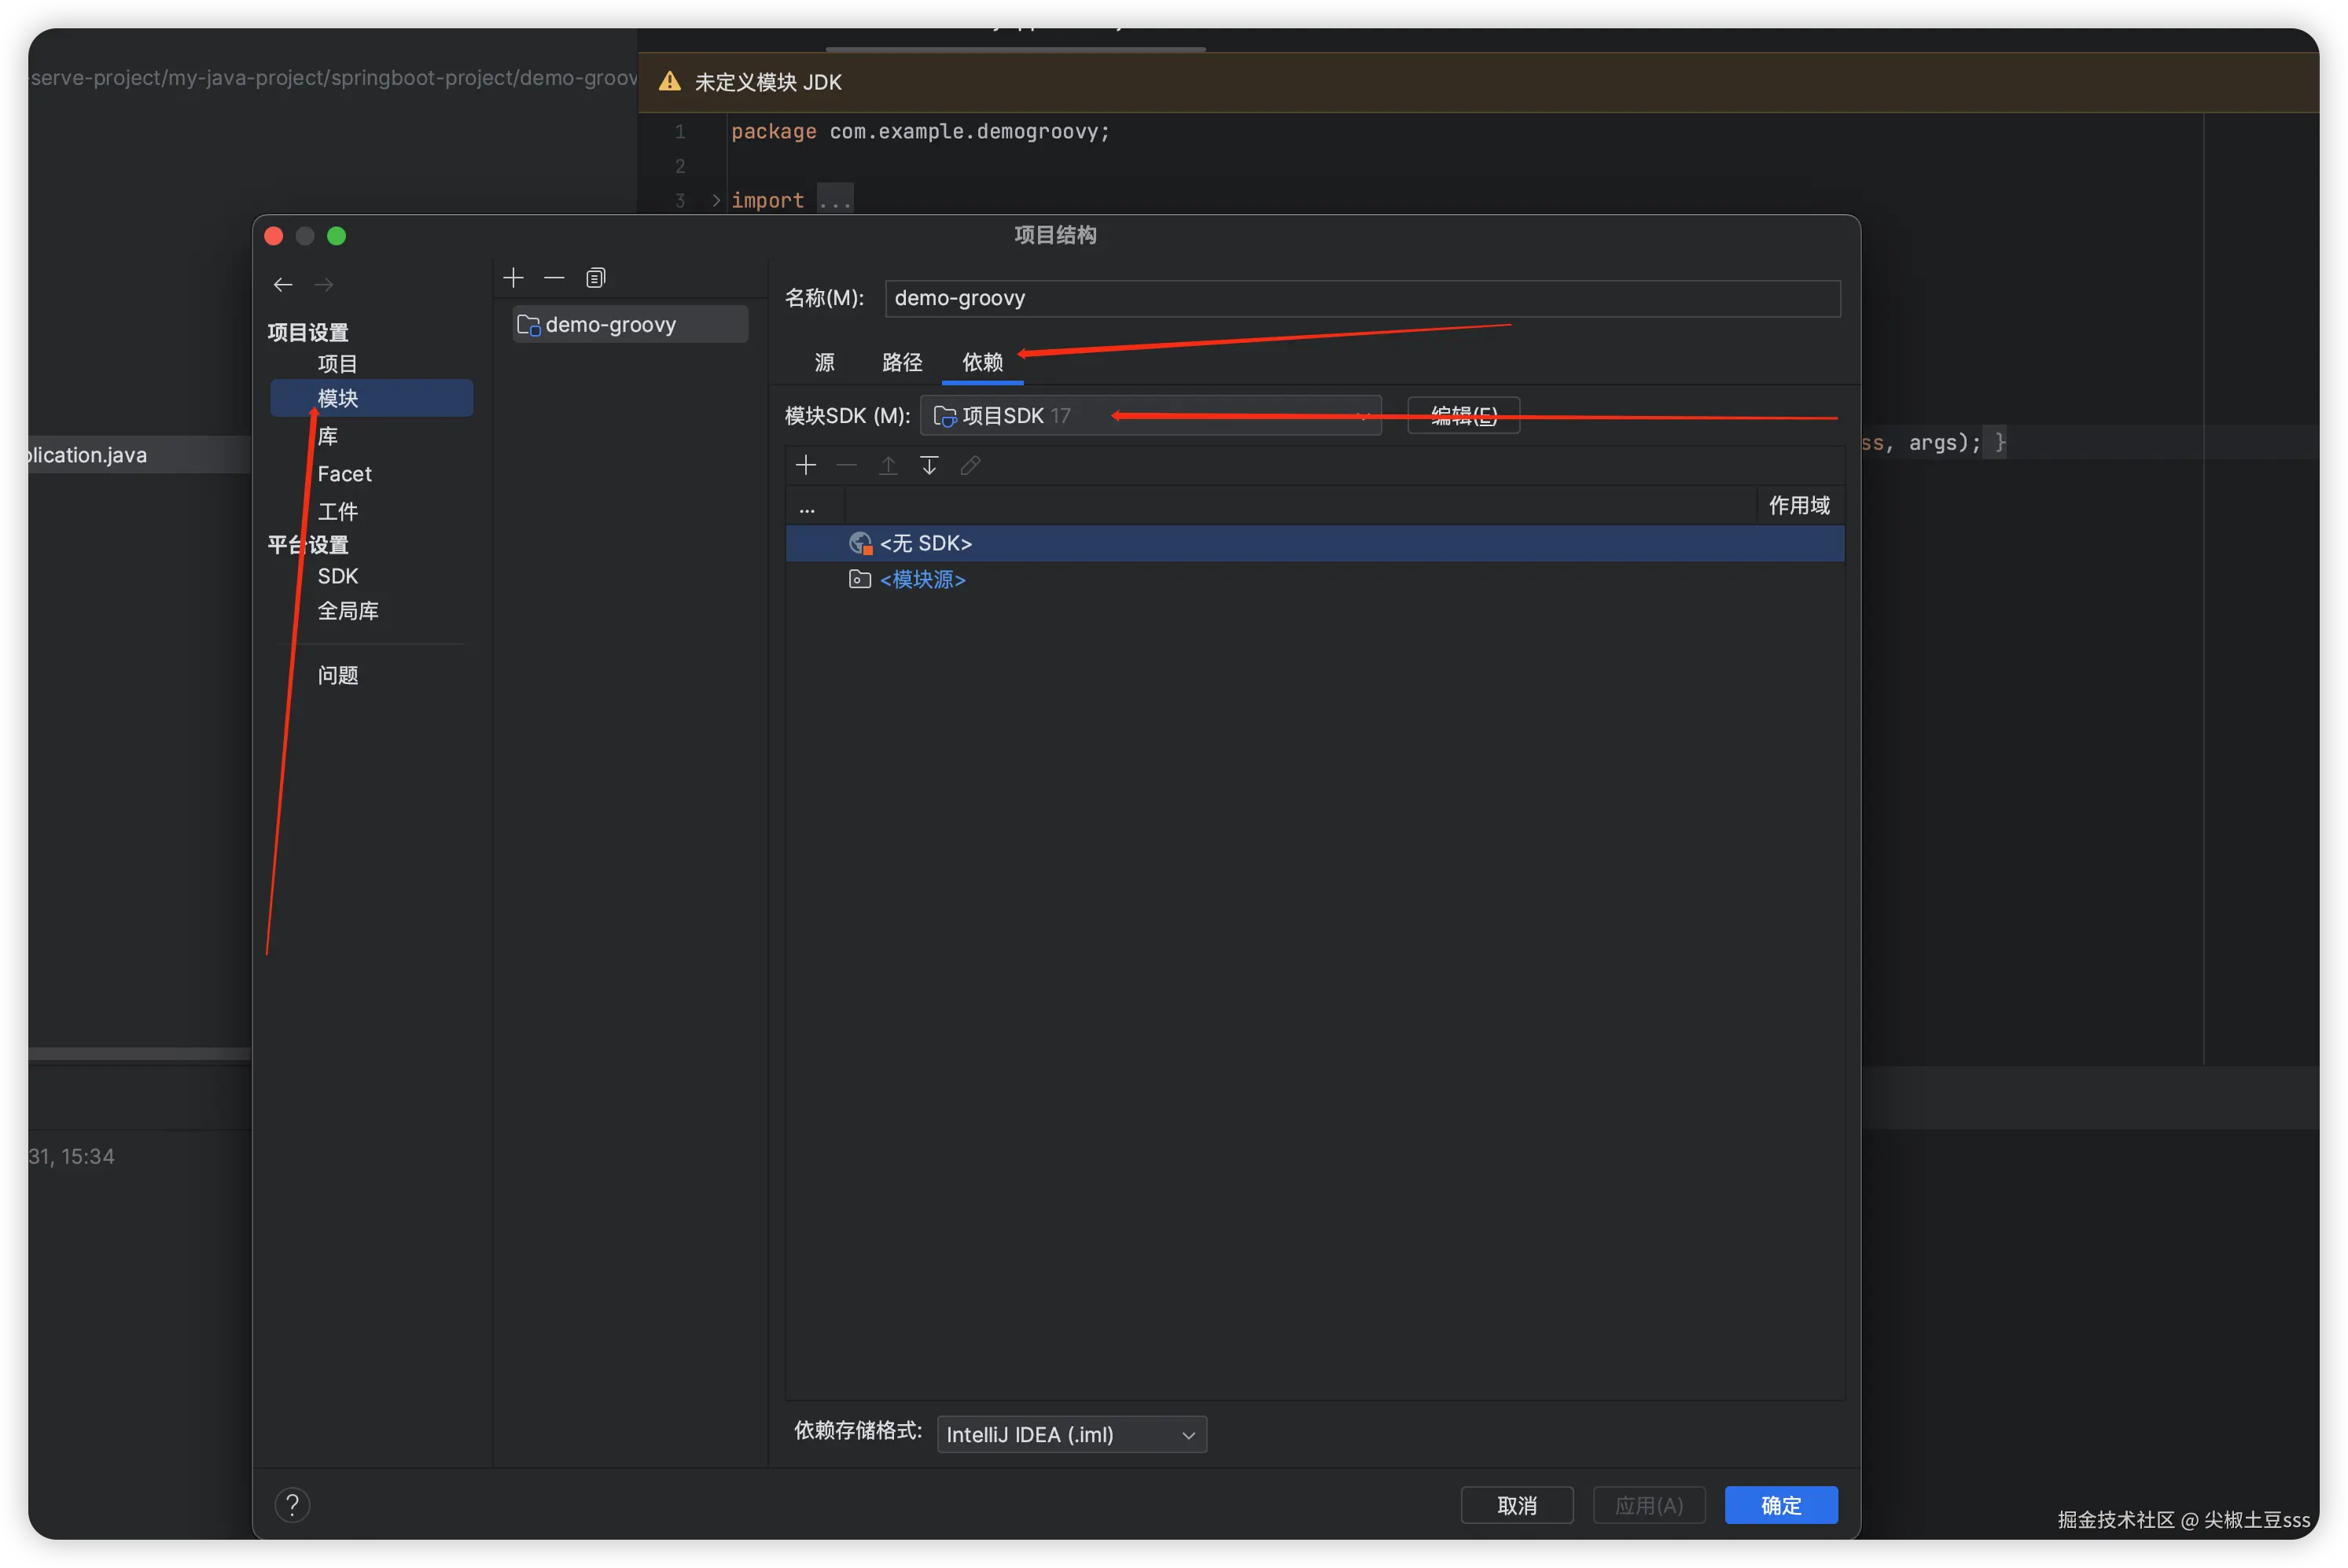Switch to the 源 tab

click(x=824, y=363)
